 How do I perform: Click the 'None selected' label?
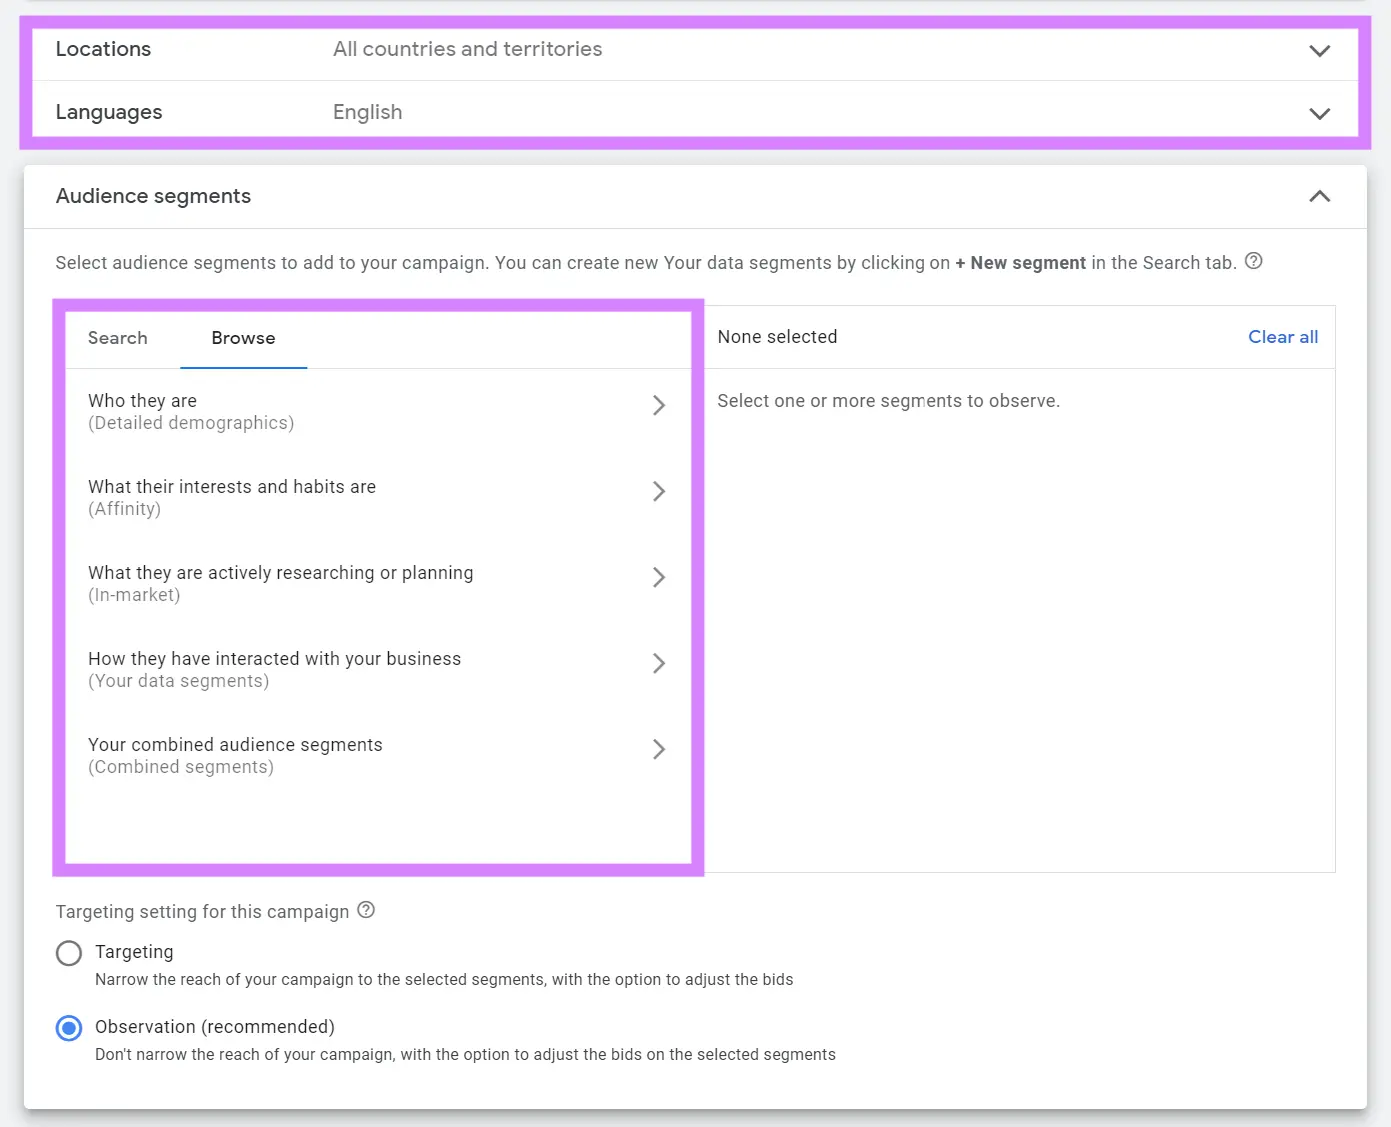(x=777, y=337)
